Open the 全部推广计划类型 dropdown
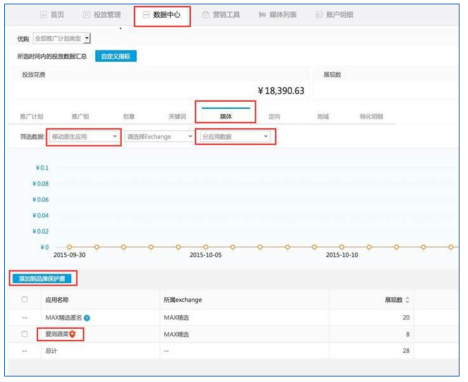The image size is (468, 382). point(62,39)
